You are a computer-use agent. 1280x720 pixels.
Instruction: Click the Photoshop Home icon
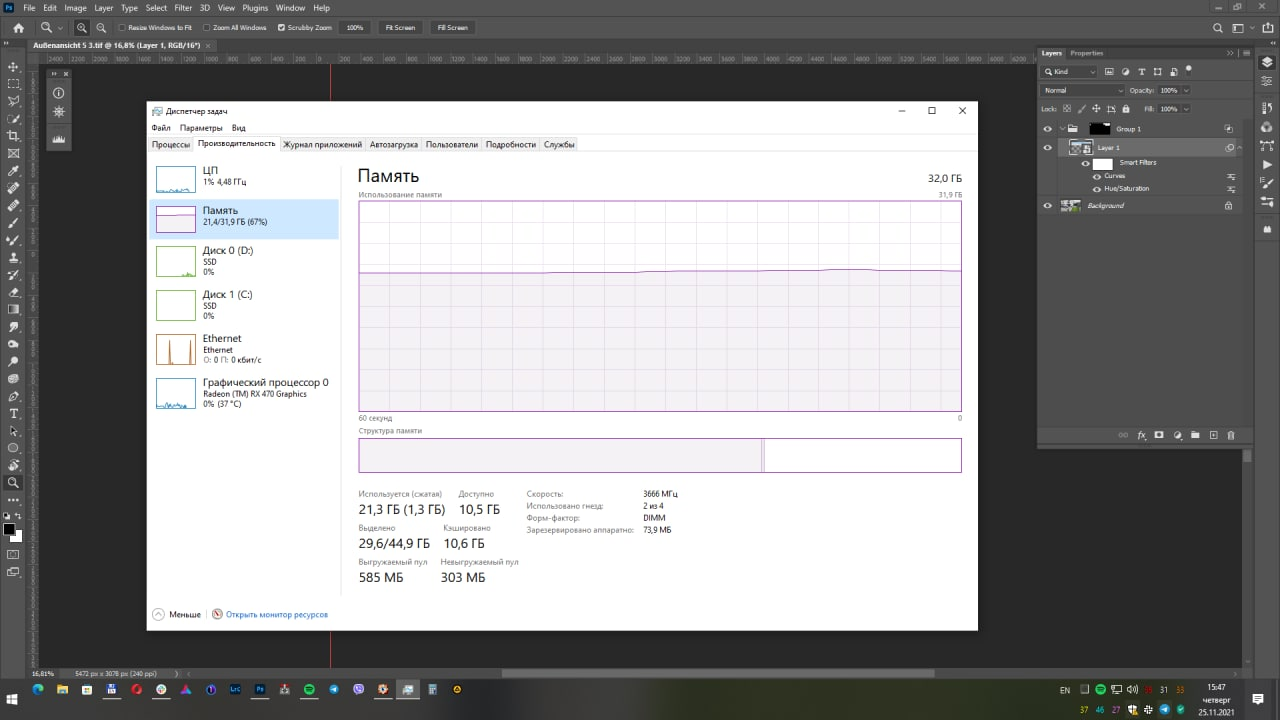point(18,28)
